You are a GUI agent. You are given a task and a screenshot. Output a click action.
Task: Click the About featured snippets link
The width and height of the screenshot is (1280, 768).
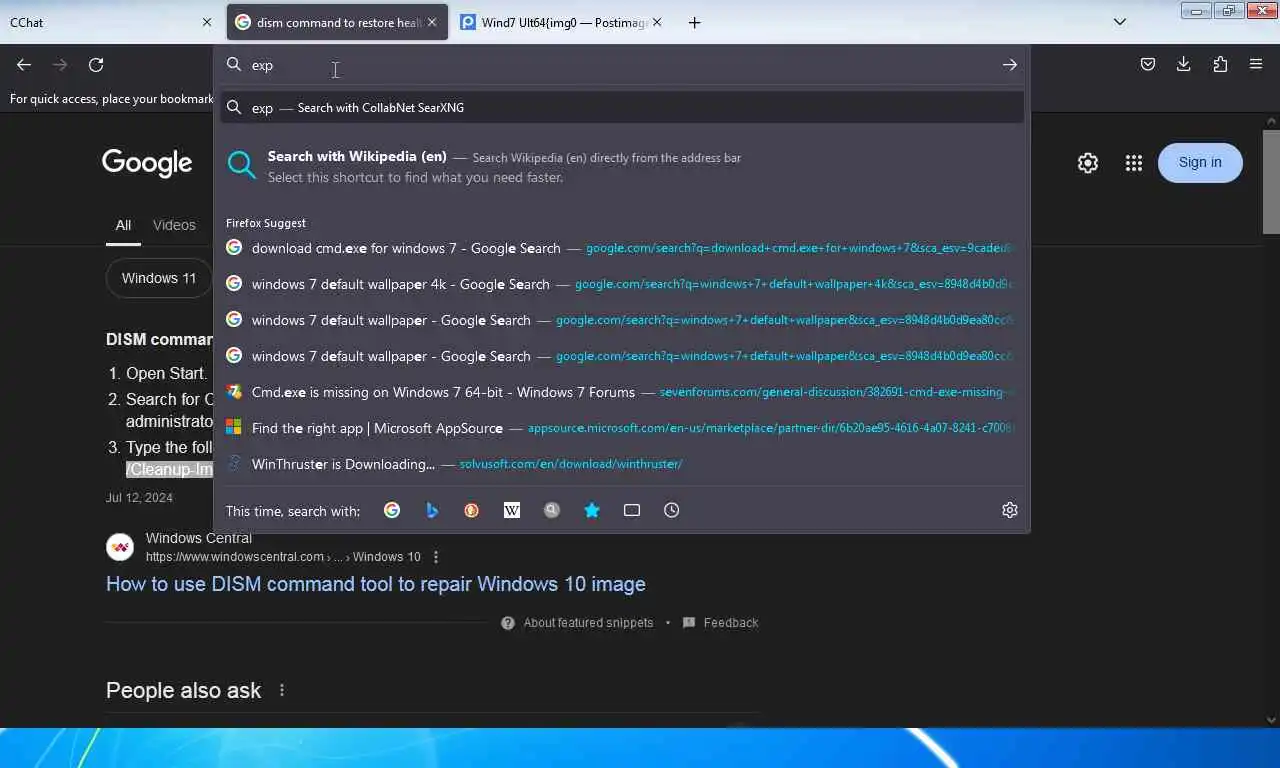coord(588,623)
